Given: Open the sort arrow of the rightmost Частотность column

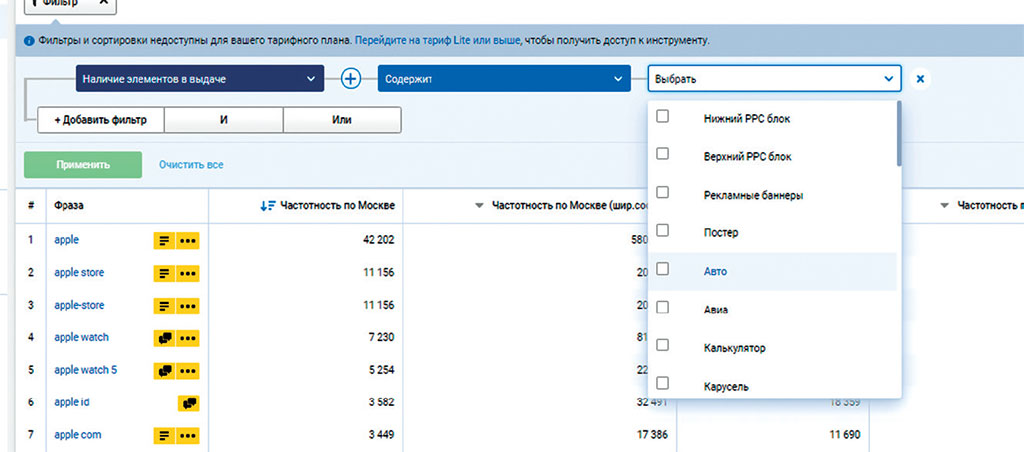Looking at the screenshot, I should point(944,206).
